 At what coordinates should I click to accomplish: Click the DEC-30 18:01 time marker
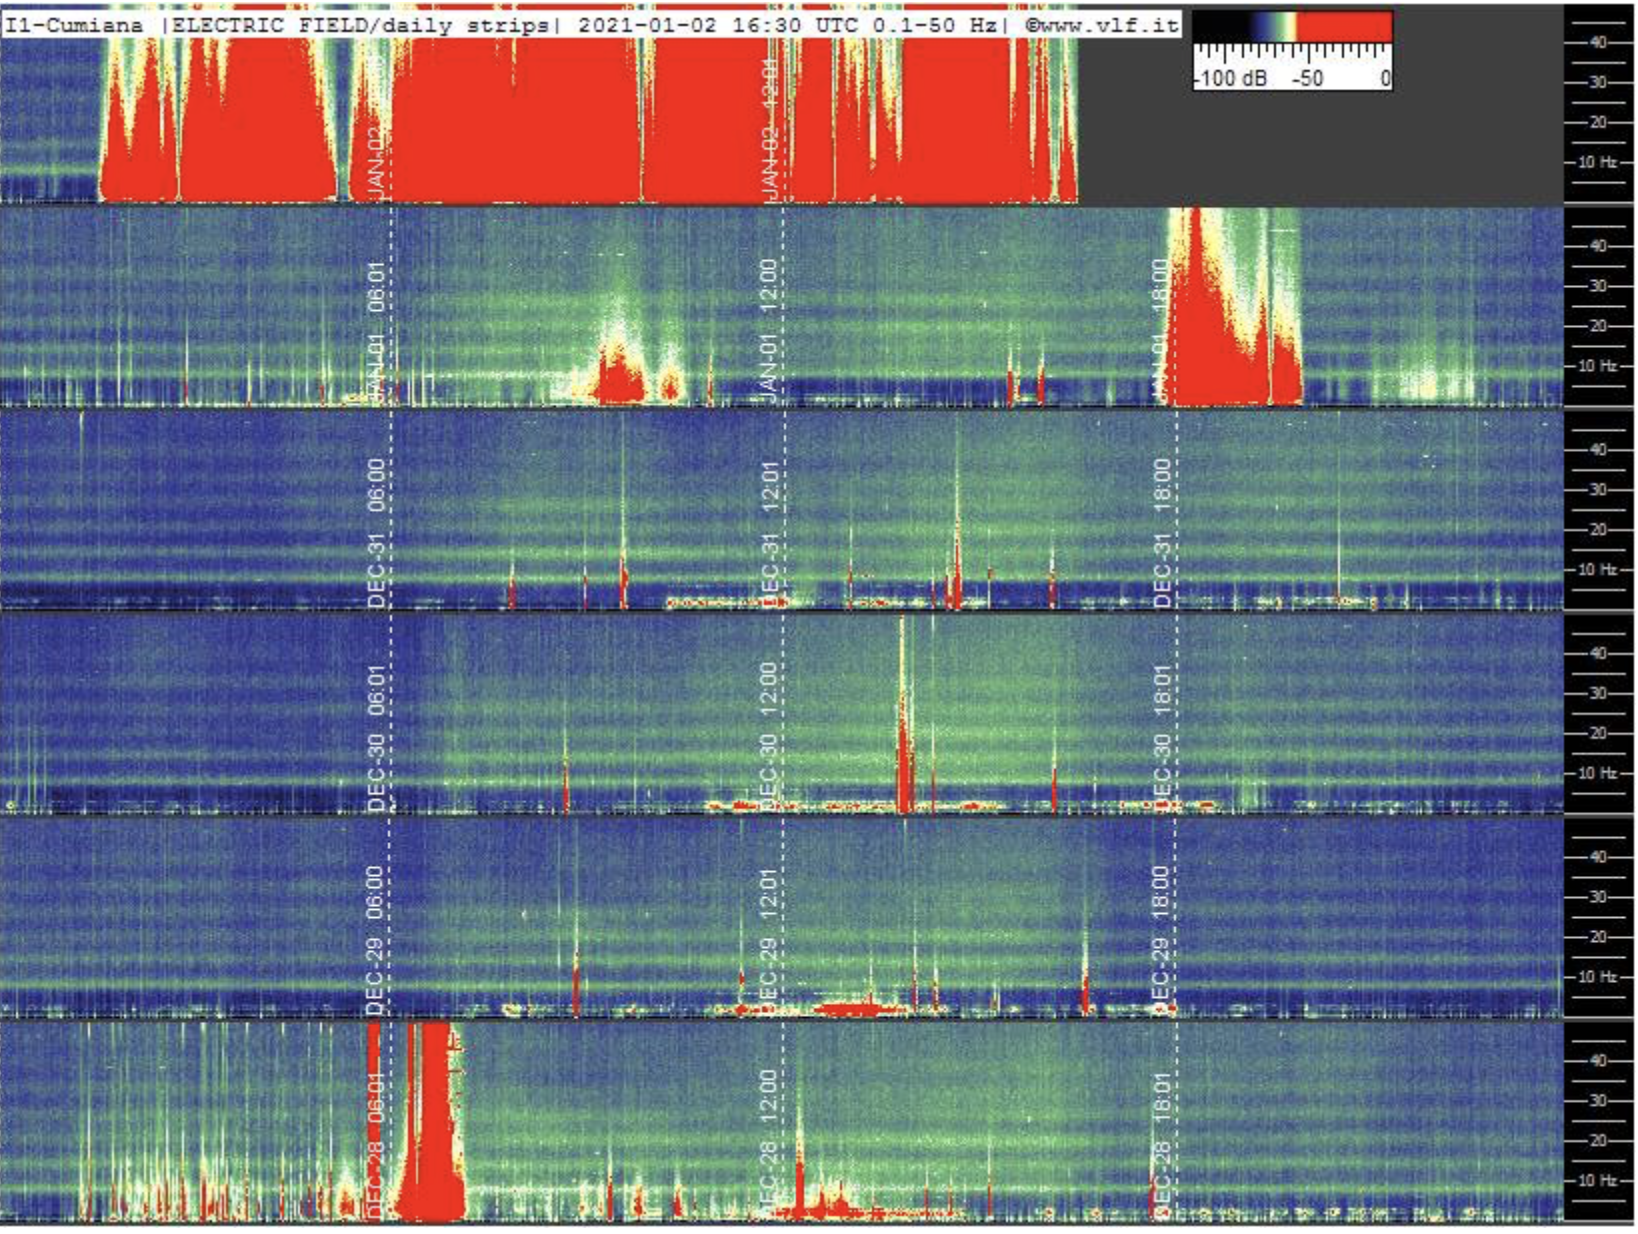[x=1162, y=737]
